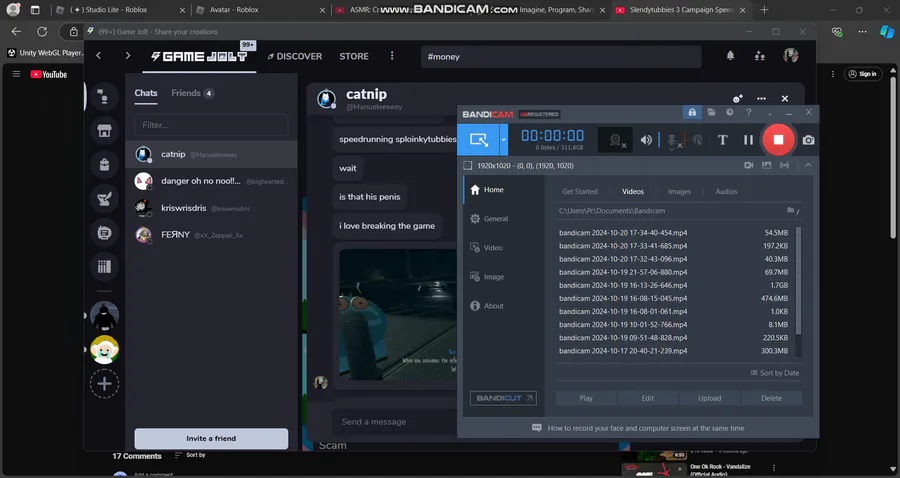Open the chat sidebar icon in Game Jolt
Viewport: 900px width, 478px height.
(x=104, y=97)
